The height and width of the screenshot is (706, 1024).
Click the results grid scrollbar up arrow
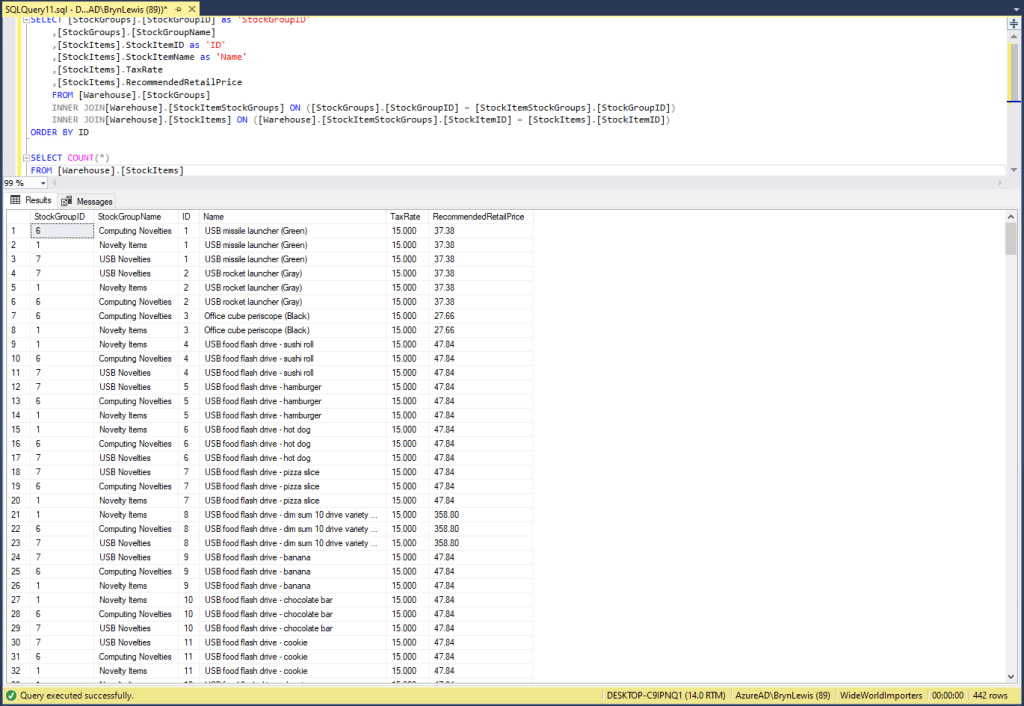[1011, 216]
